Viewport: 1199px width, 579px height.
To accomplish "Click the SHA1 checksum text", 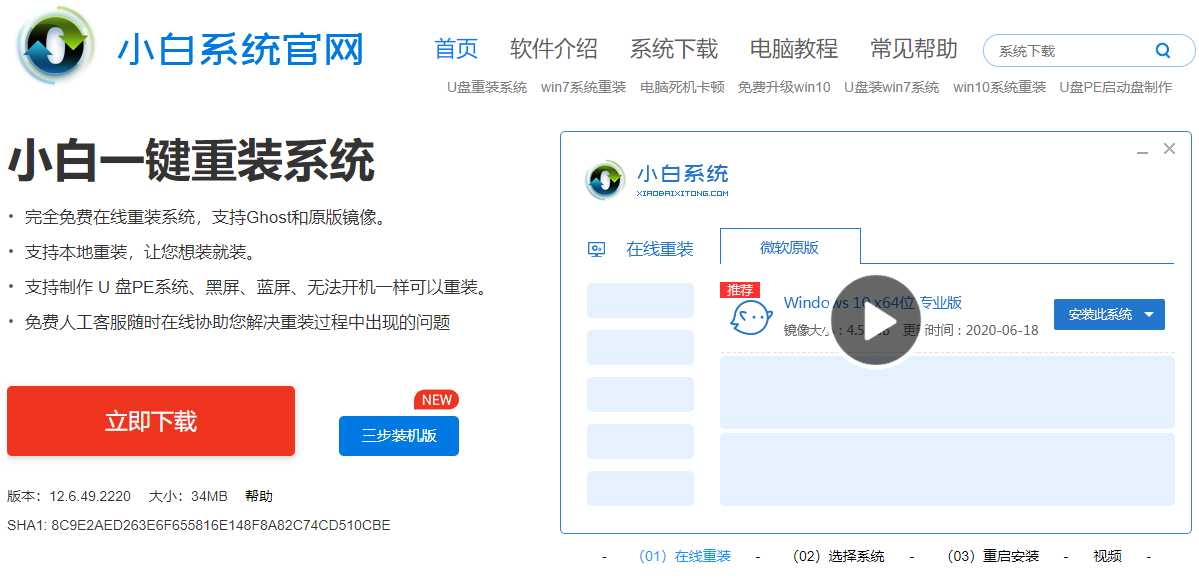I will (x=199, y=525).
